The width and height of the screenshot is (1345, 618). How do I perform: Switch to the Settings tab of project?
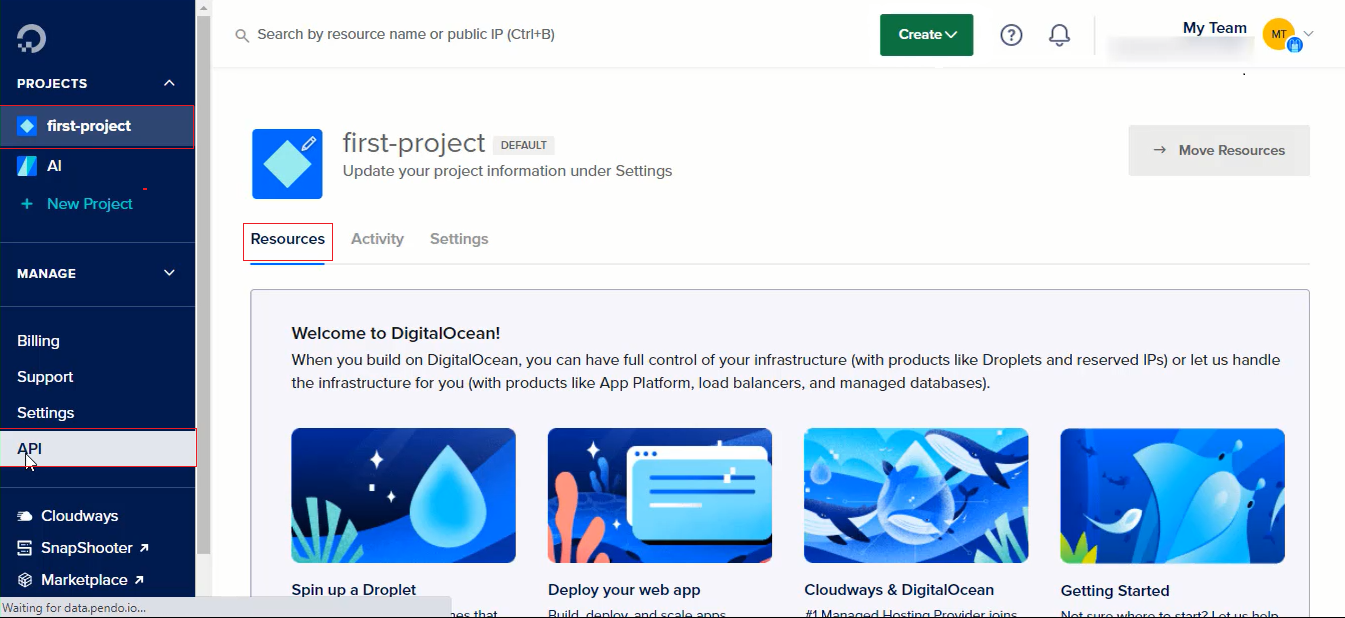click(459, 239)
